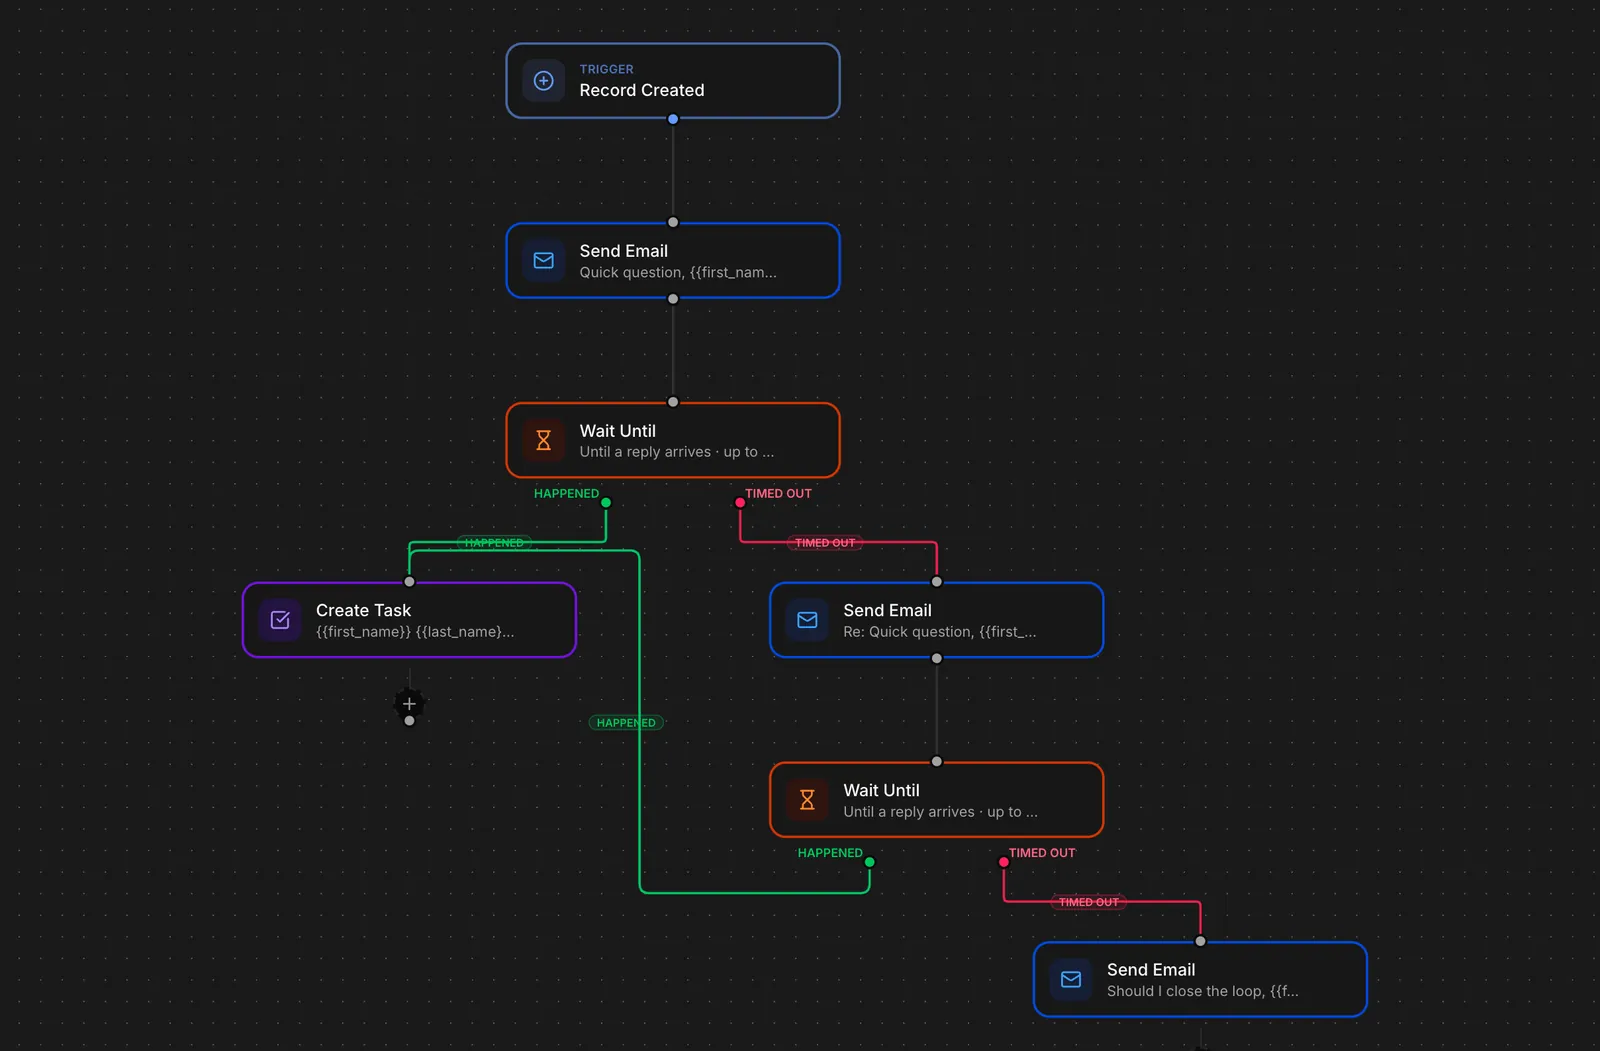Add a step below the Create Task node
Image resolution: width=1600 pixels, height=1051 pixels.
pos(409,704)
